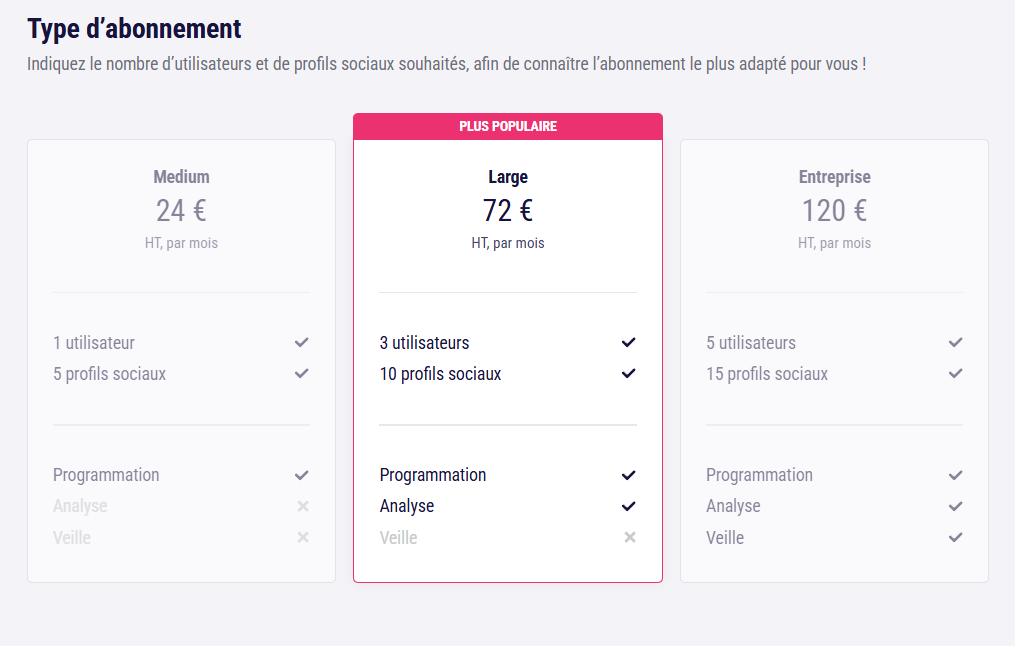1015x646 pixels.
Task: Select the Medium plan title
Action: 181,177
